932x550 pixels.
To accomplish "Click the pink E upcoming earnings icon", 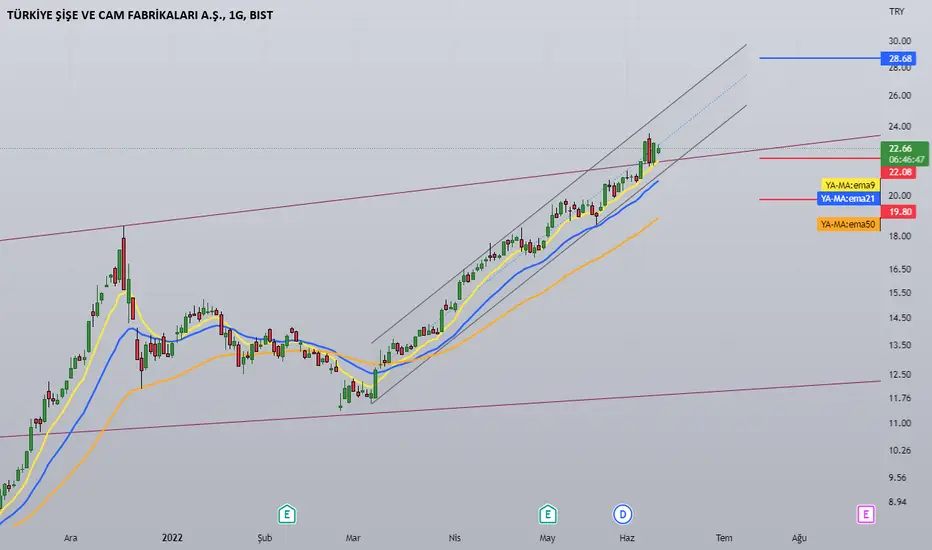I will point(865,514).
